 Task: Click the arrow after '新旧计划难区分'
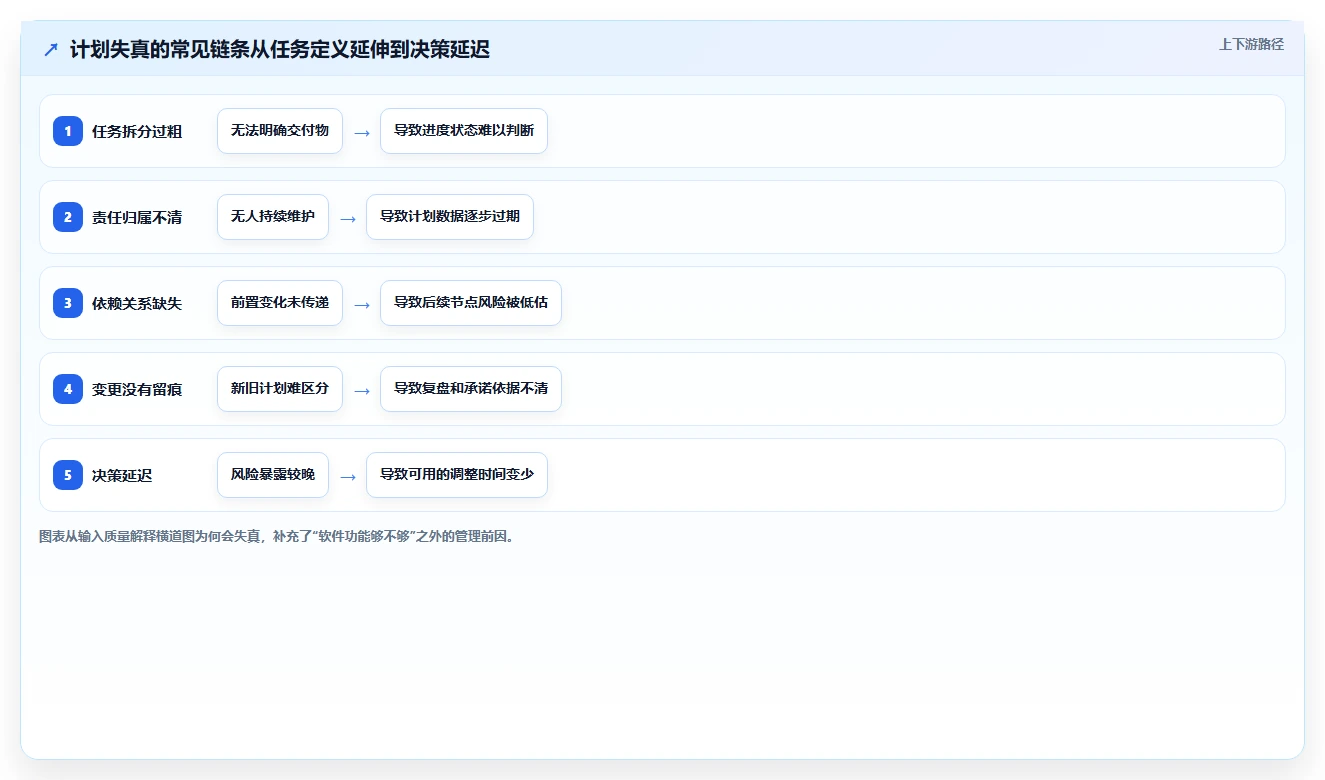click(362, 390)
